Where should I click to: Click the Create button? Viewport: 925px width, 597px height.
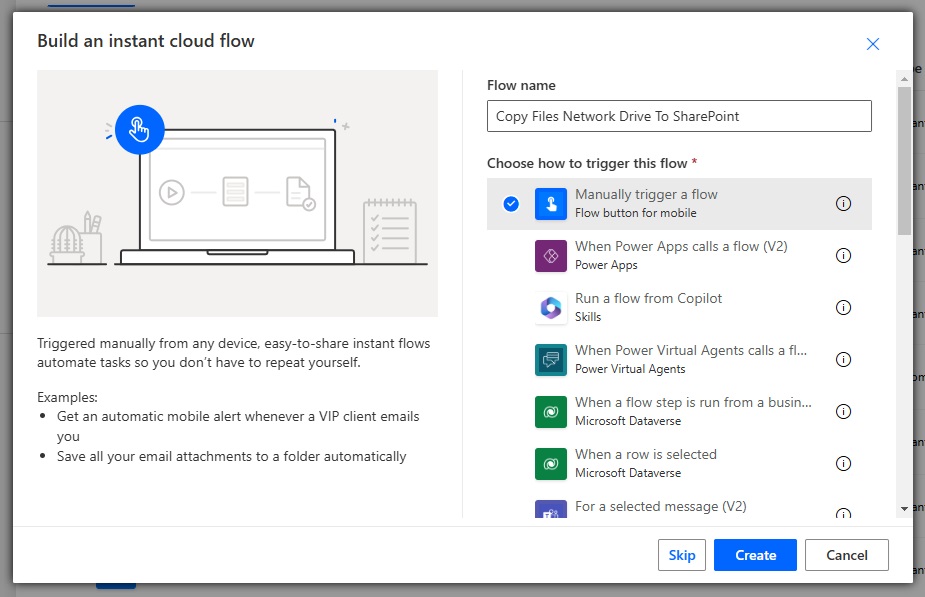click(755, 555)
